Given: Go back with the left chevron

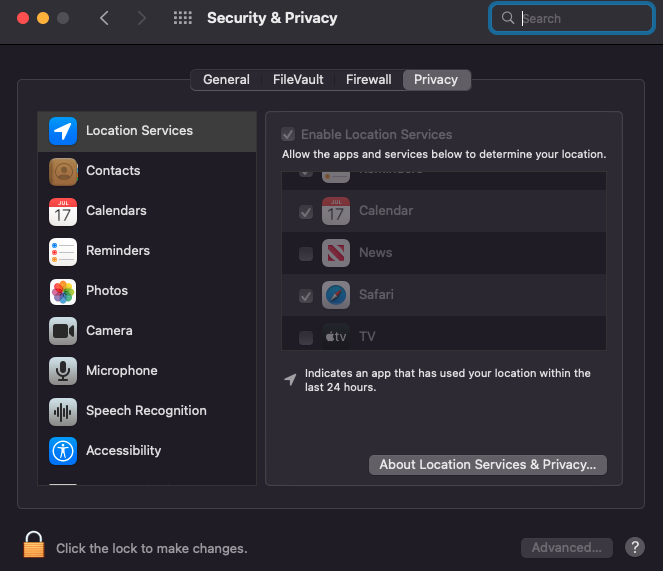Looking at the screenshot, I should [104, 18].
